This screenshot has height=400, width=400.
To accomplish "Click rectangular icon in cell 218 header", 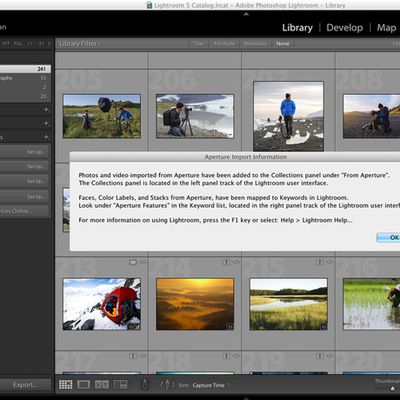I will (227, 356).
